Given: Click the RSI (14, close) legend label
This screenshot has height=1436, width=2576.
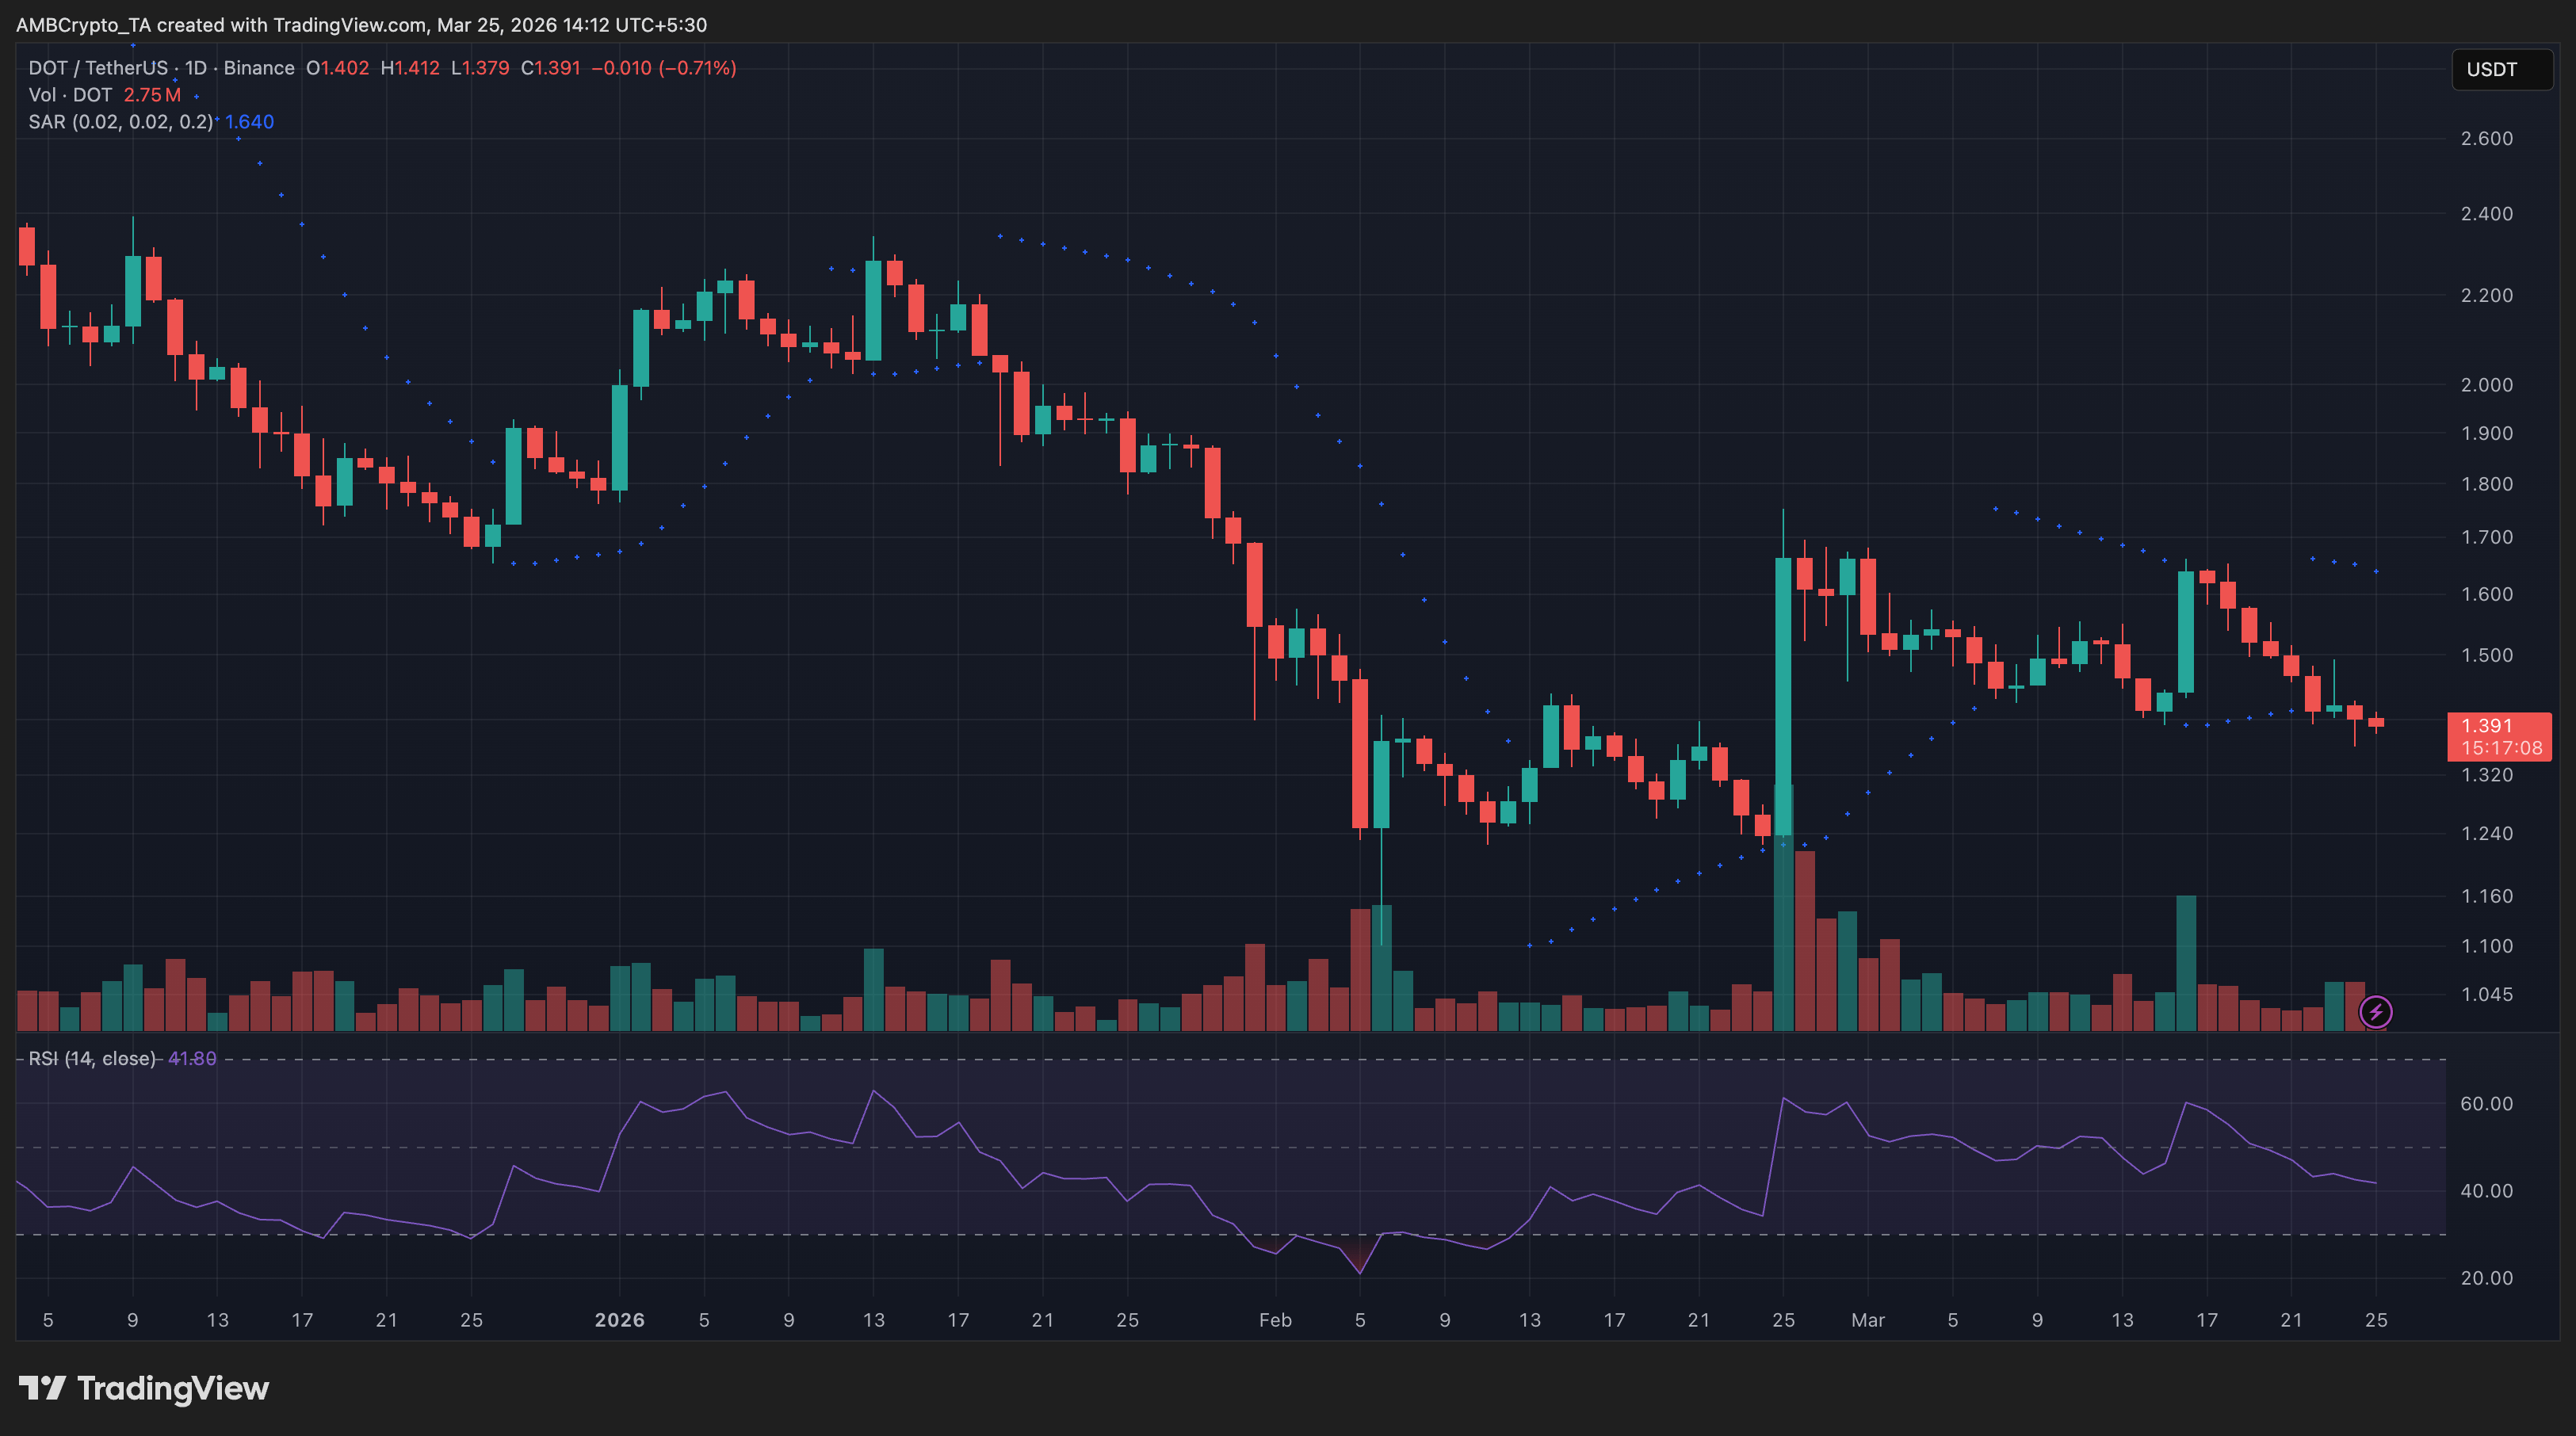Looking at the screenshot, I should point(92,1058).
